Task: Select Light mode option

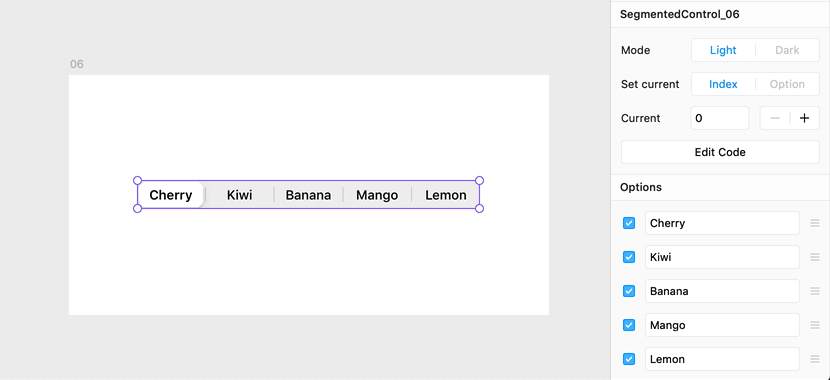Action: point(723,50)
